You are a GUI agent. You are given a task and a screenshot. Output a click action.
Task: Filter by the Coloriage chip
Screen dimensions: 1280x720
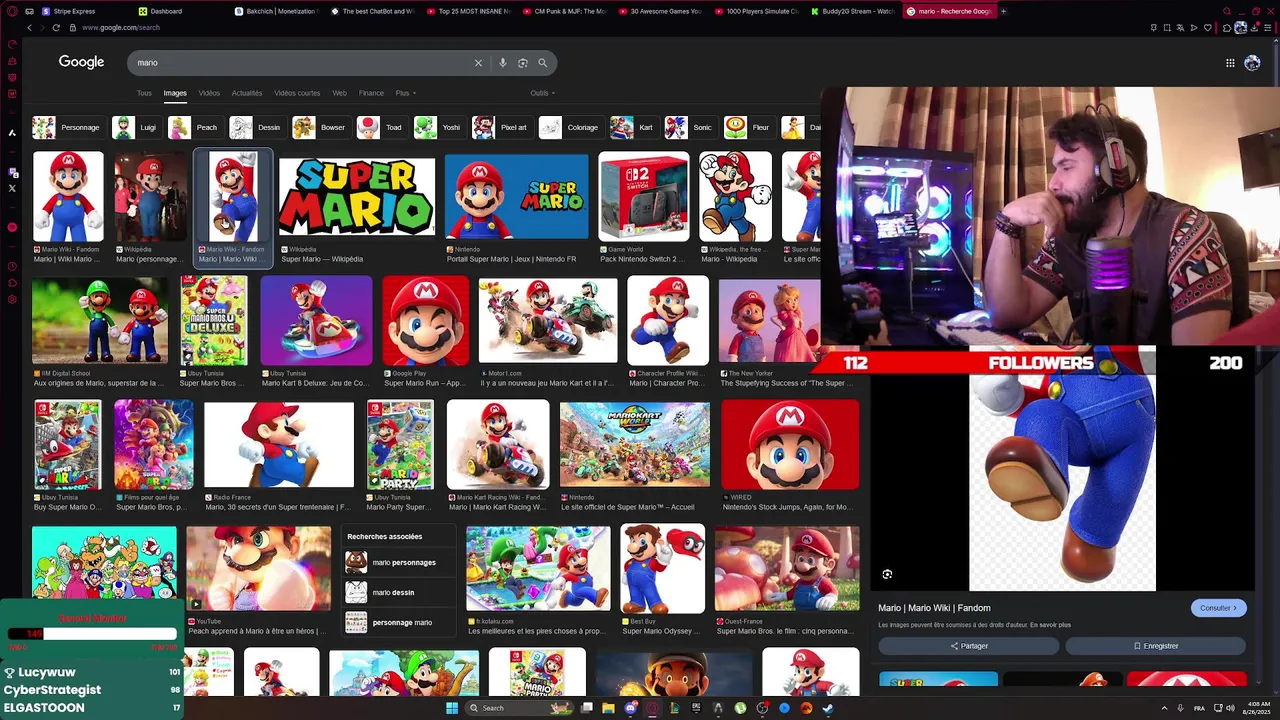coord(570,128)
